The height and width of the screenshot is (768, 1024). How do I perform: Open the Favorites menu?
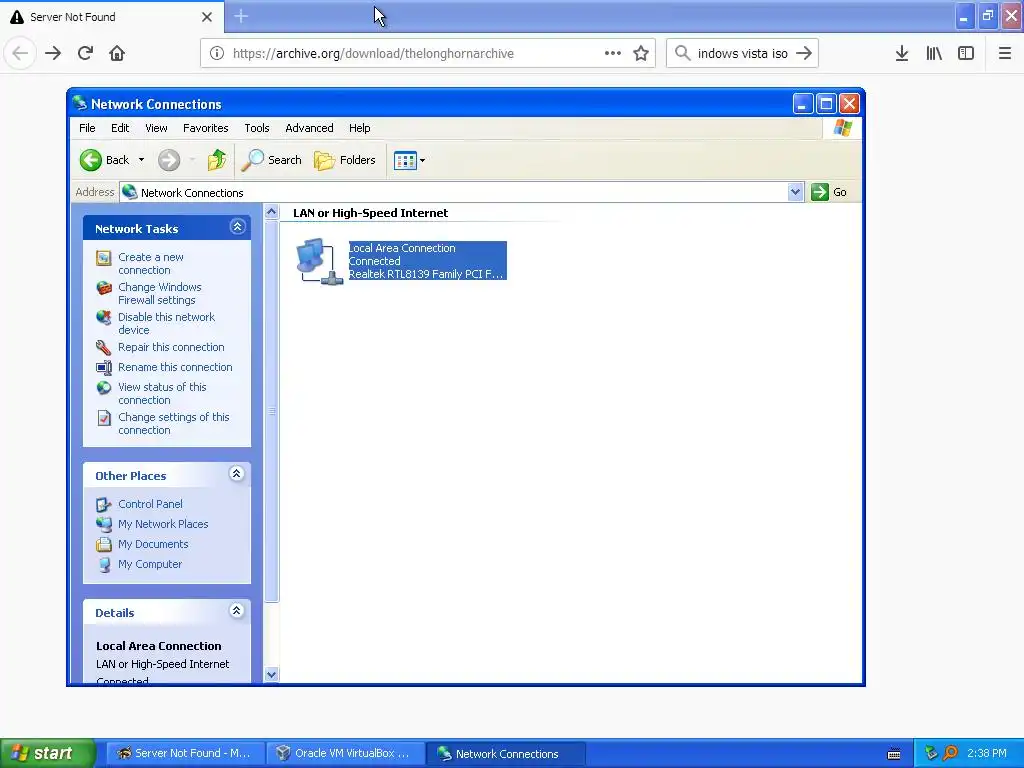click(x=206, y=128)
